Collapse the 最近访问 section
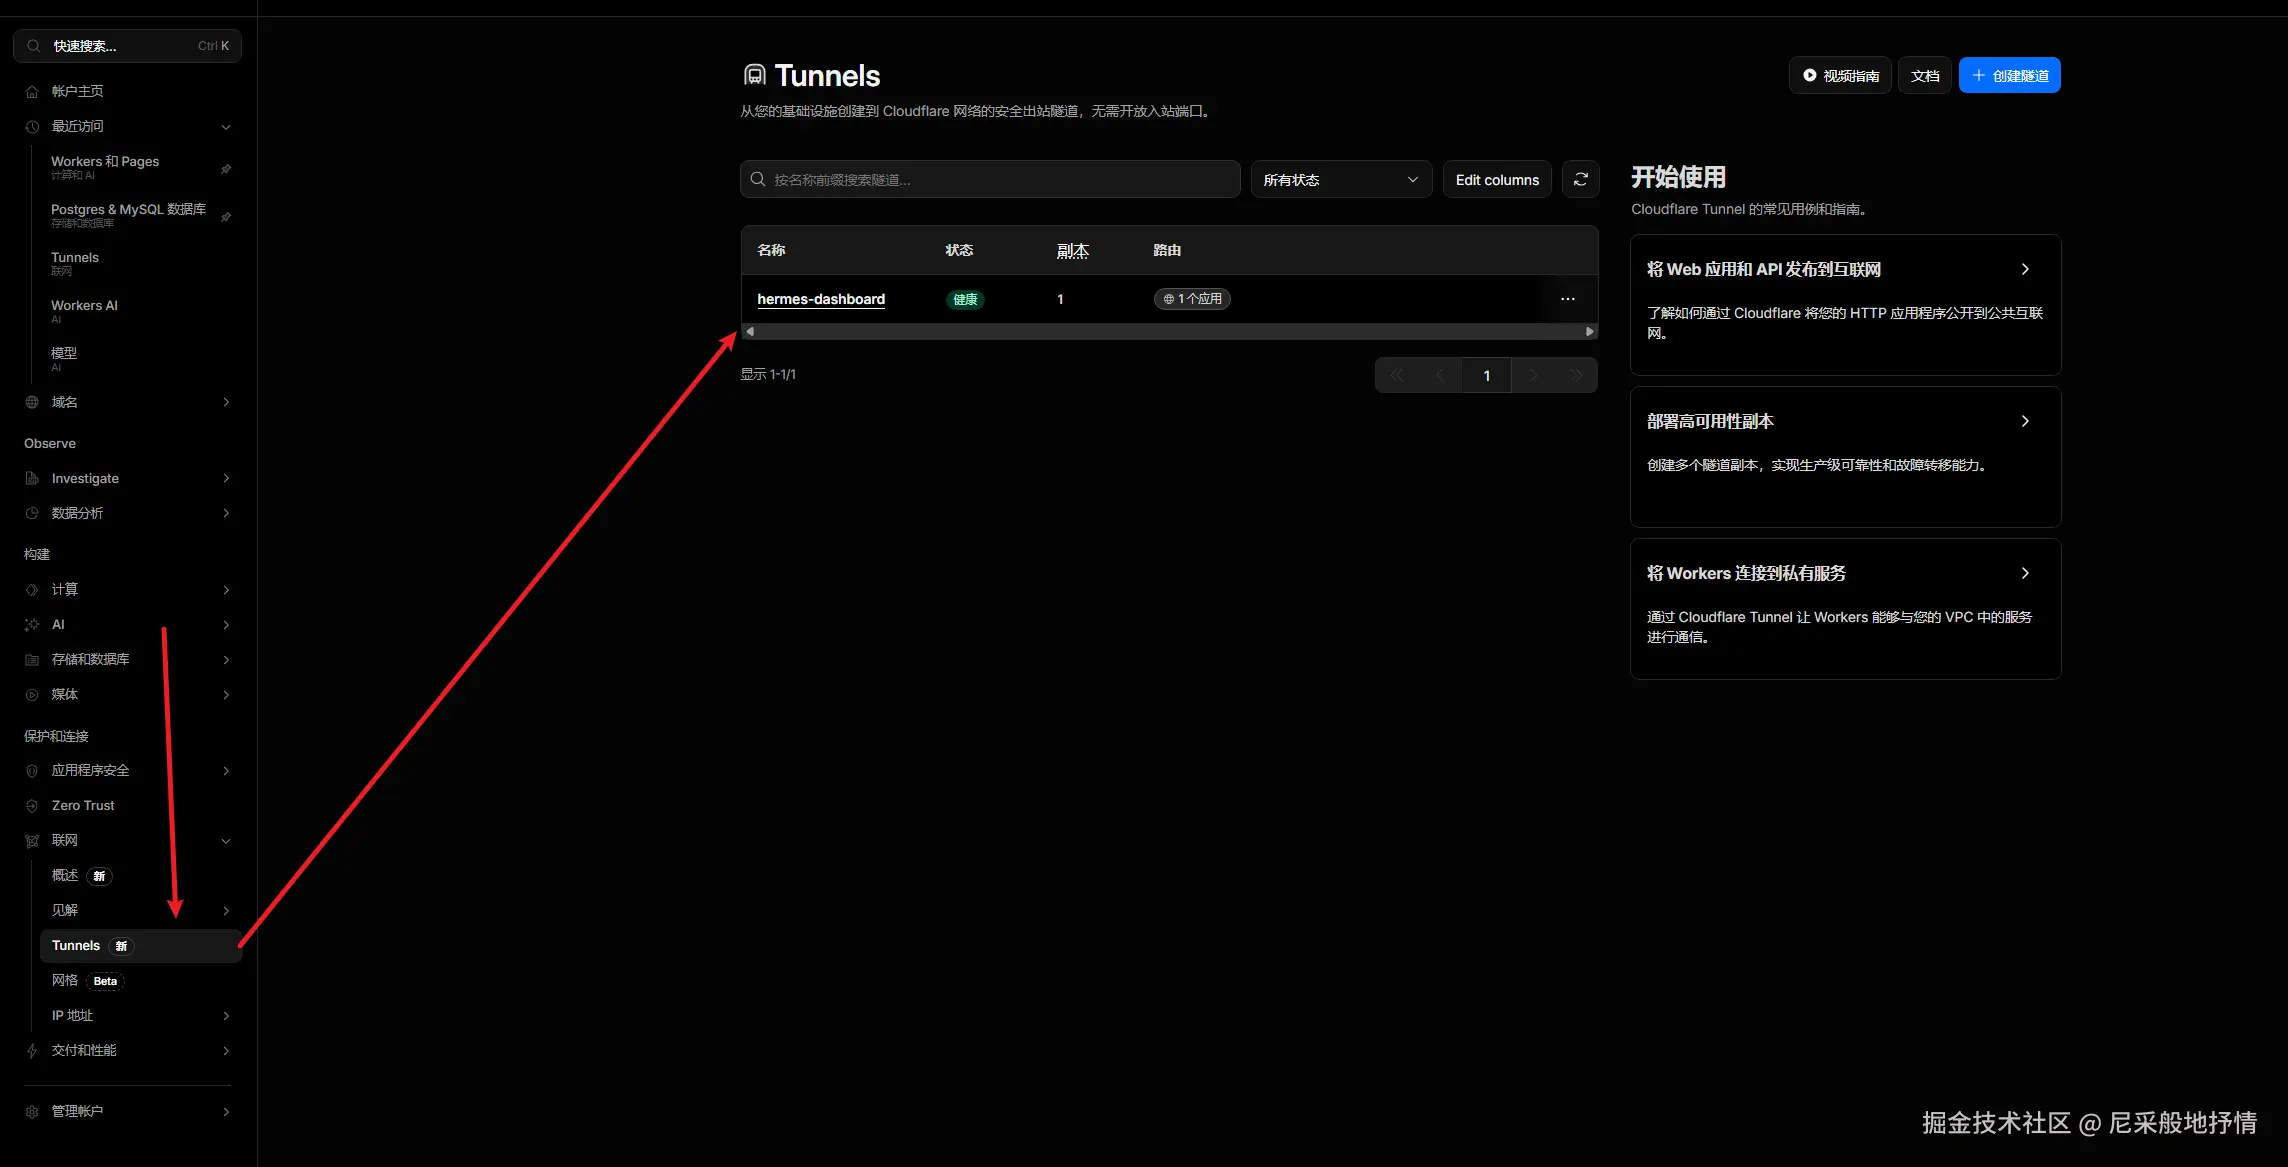Viewport: 2288px width, 1167px height. 226,127
